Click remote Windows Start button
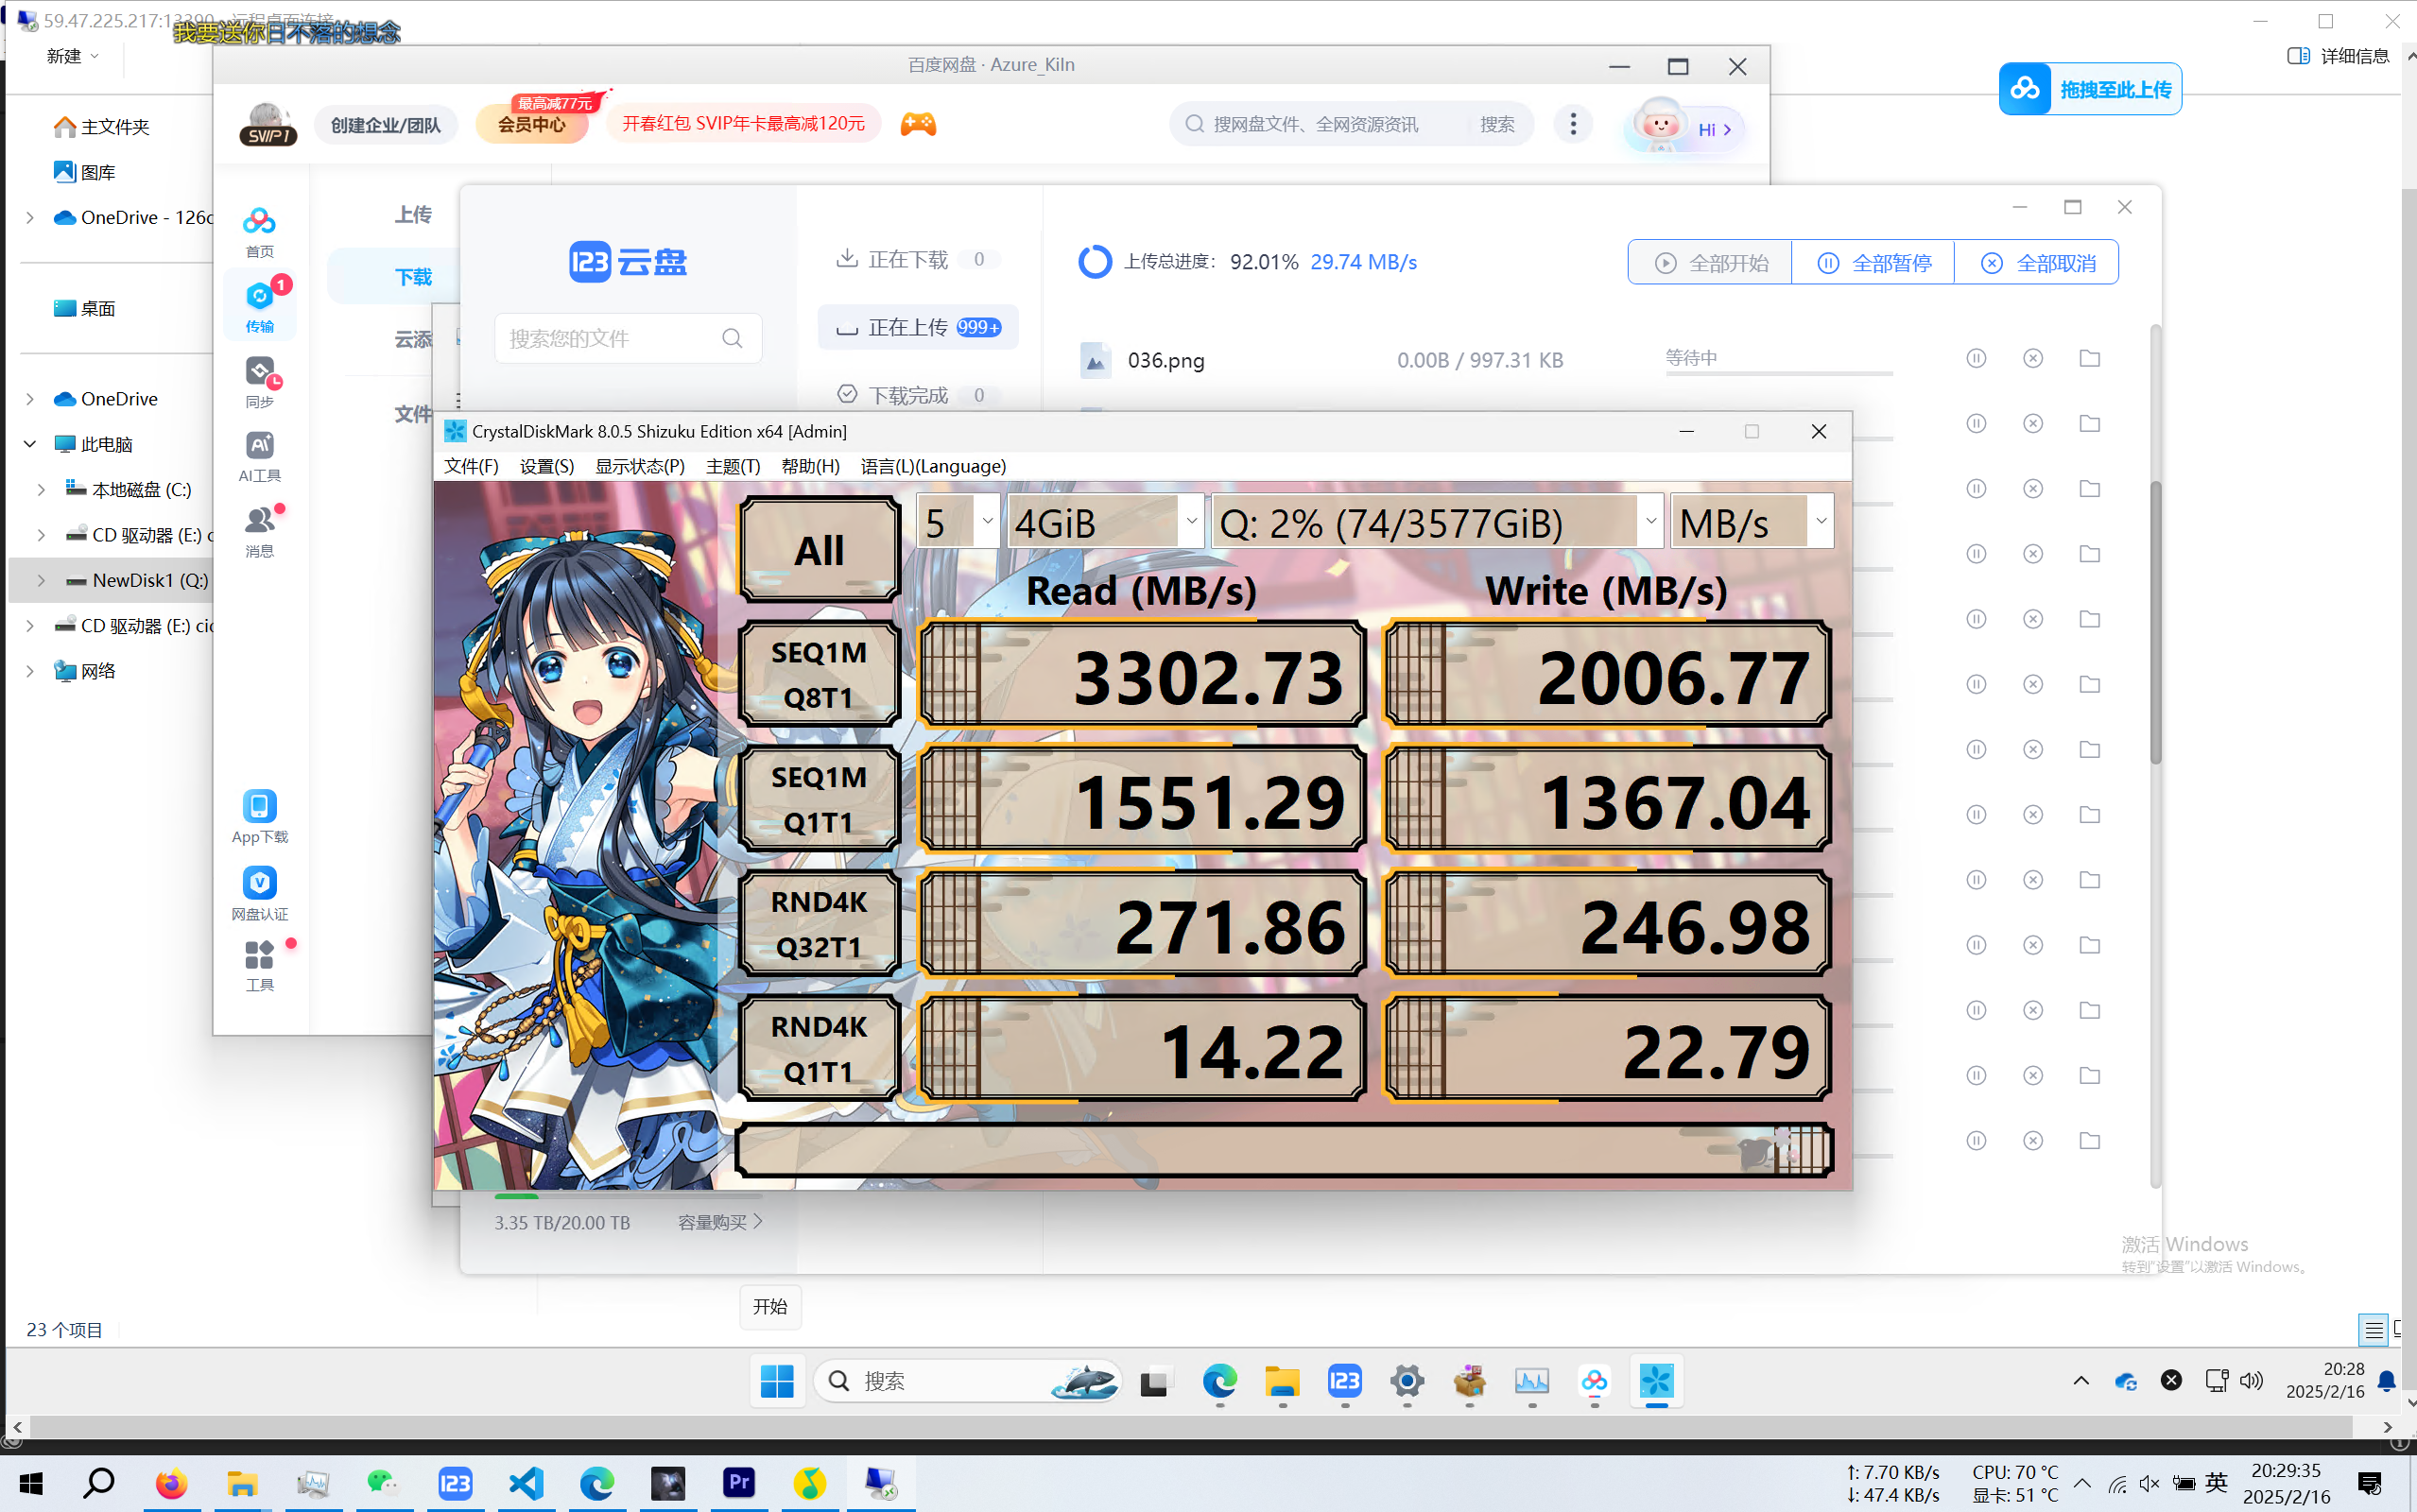 [x=777, y=1381]
